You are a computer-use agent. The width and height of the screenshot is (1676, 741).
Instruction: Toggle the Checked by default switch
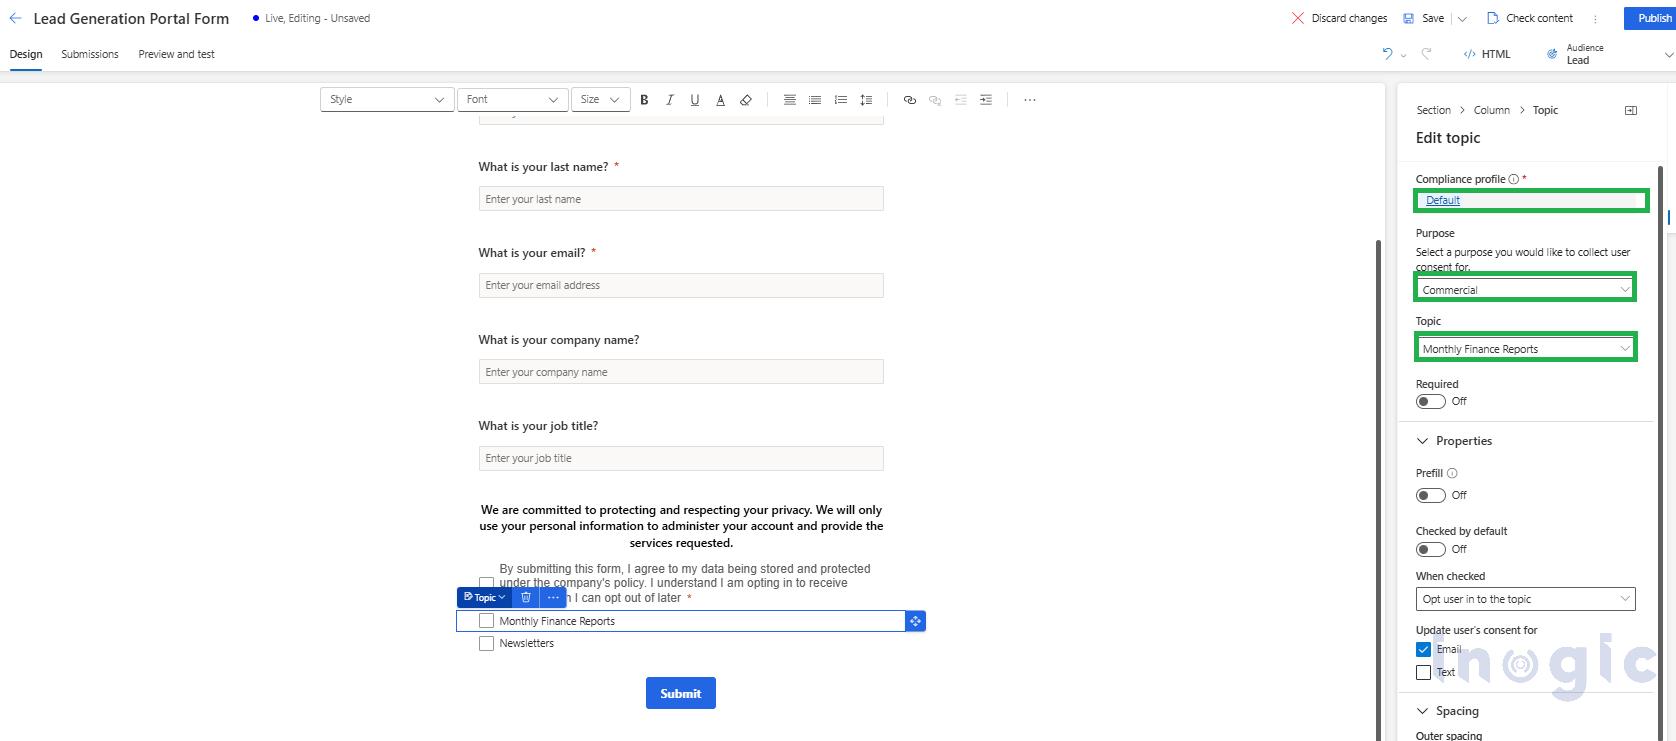(1430, 549)
